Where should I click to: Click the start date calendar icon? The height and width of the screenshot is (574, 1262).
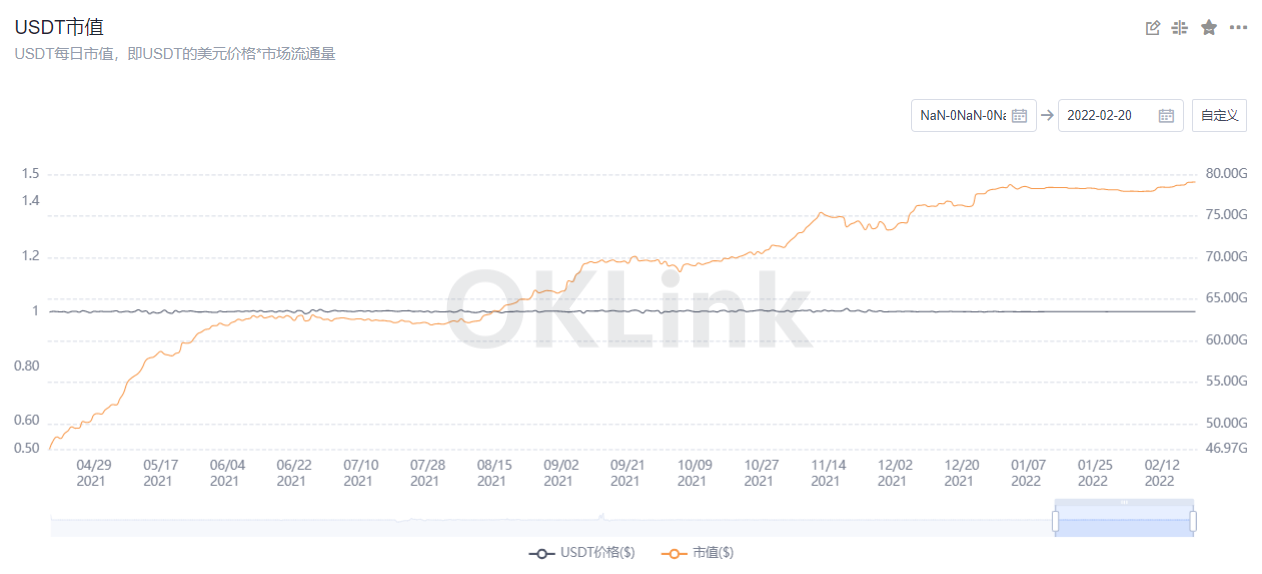(x=1020, y=115)
